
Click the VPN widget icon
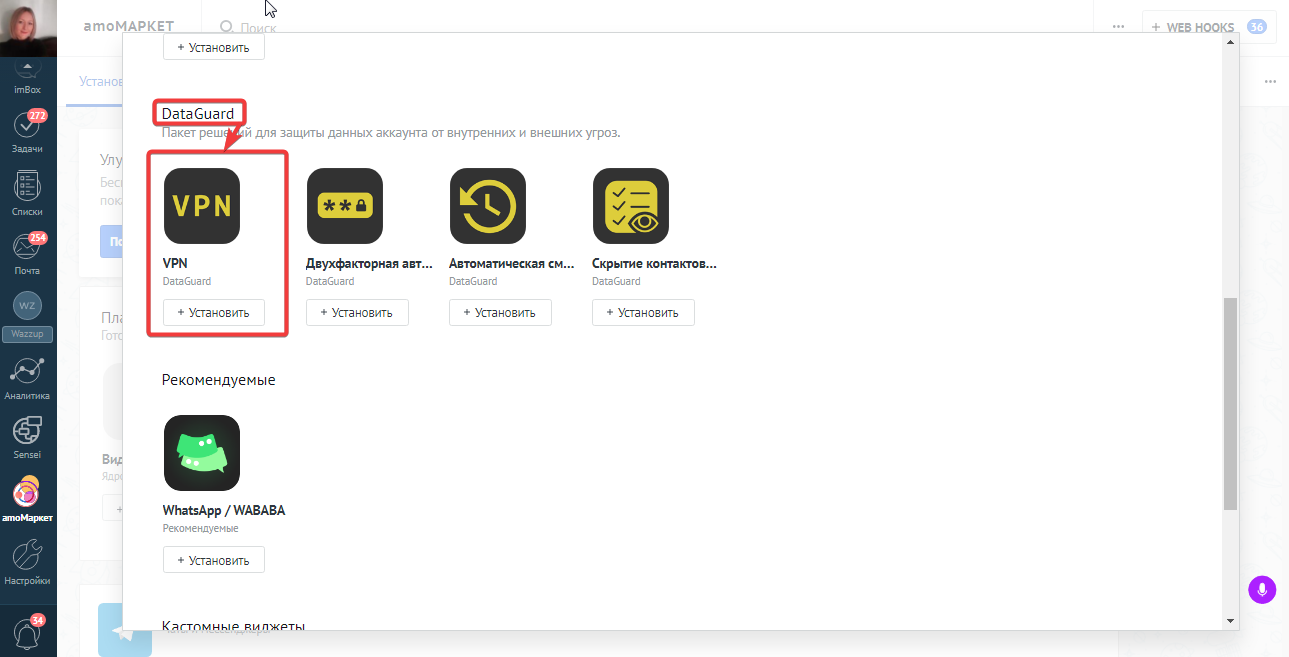(202, 206)
